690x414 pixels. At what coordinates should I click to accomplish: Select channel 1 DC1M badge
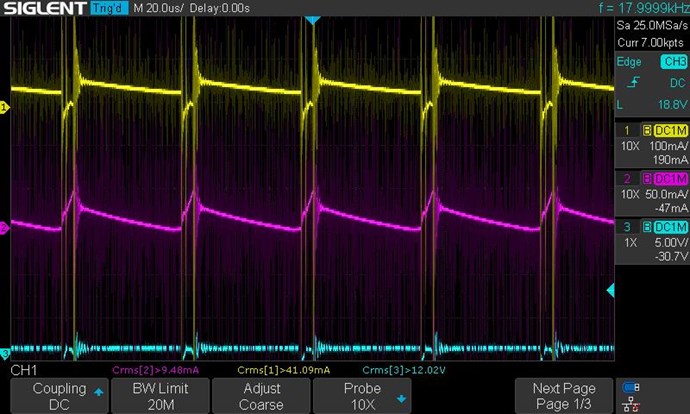671,131
